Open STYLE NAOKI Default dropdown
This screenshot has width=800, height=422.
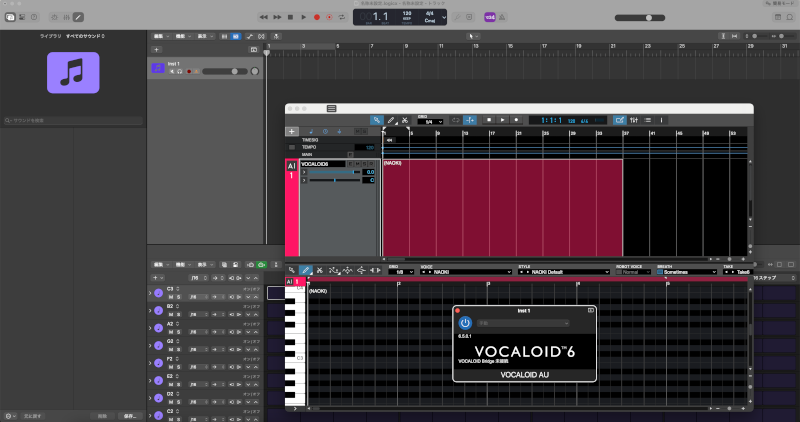point(564,272)
